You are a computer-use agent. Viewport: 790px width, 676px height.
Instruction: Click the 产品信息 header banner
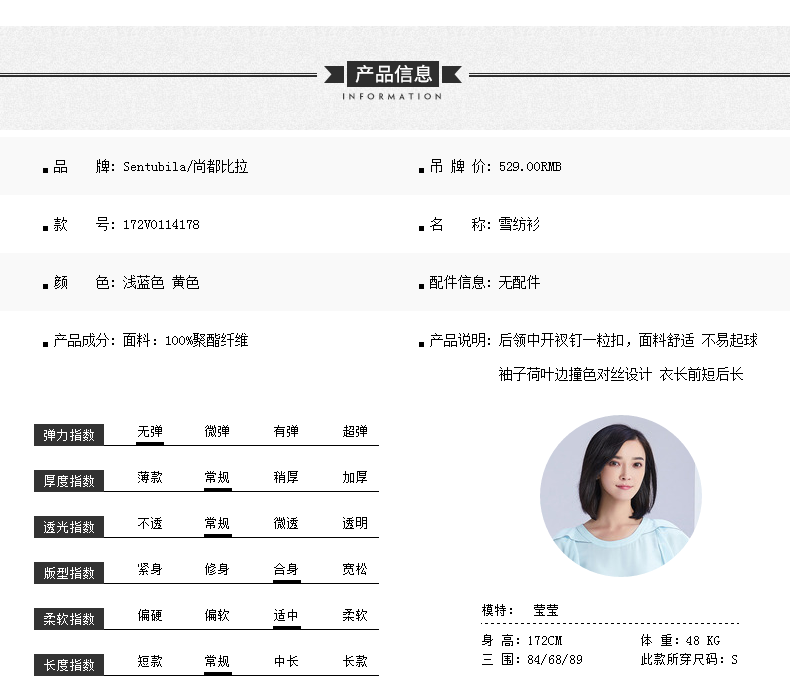click(x=394, y=74)
